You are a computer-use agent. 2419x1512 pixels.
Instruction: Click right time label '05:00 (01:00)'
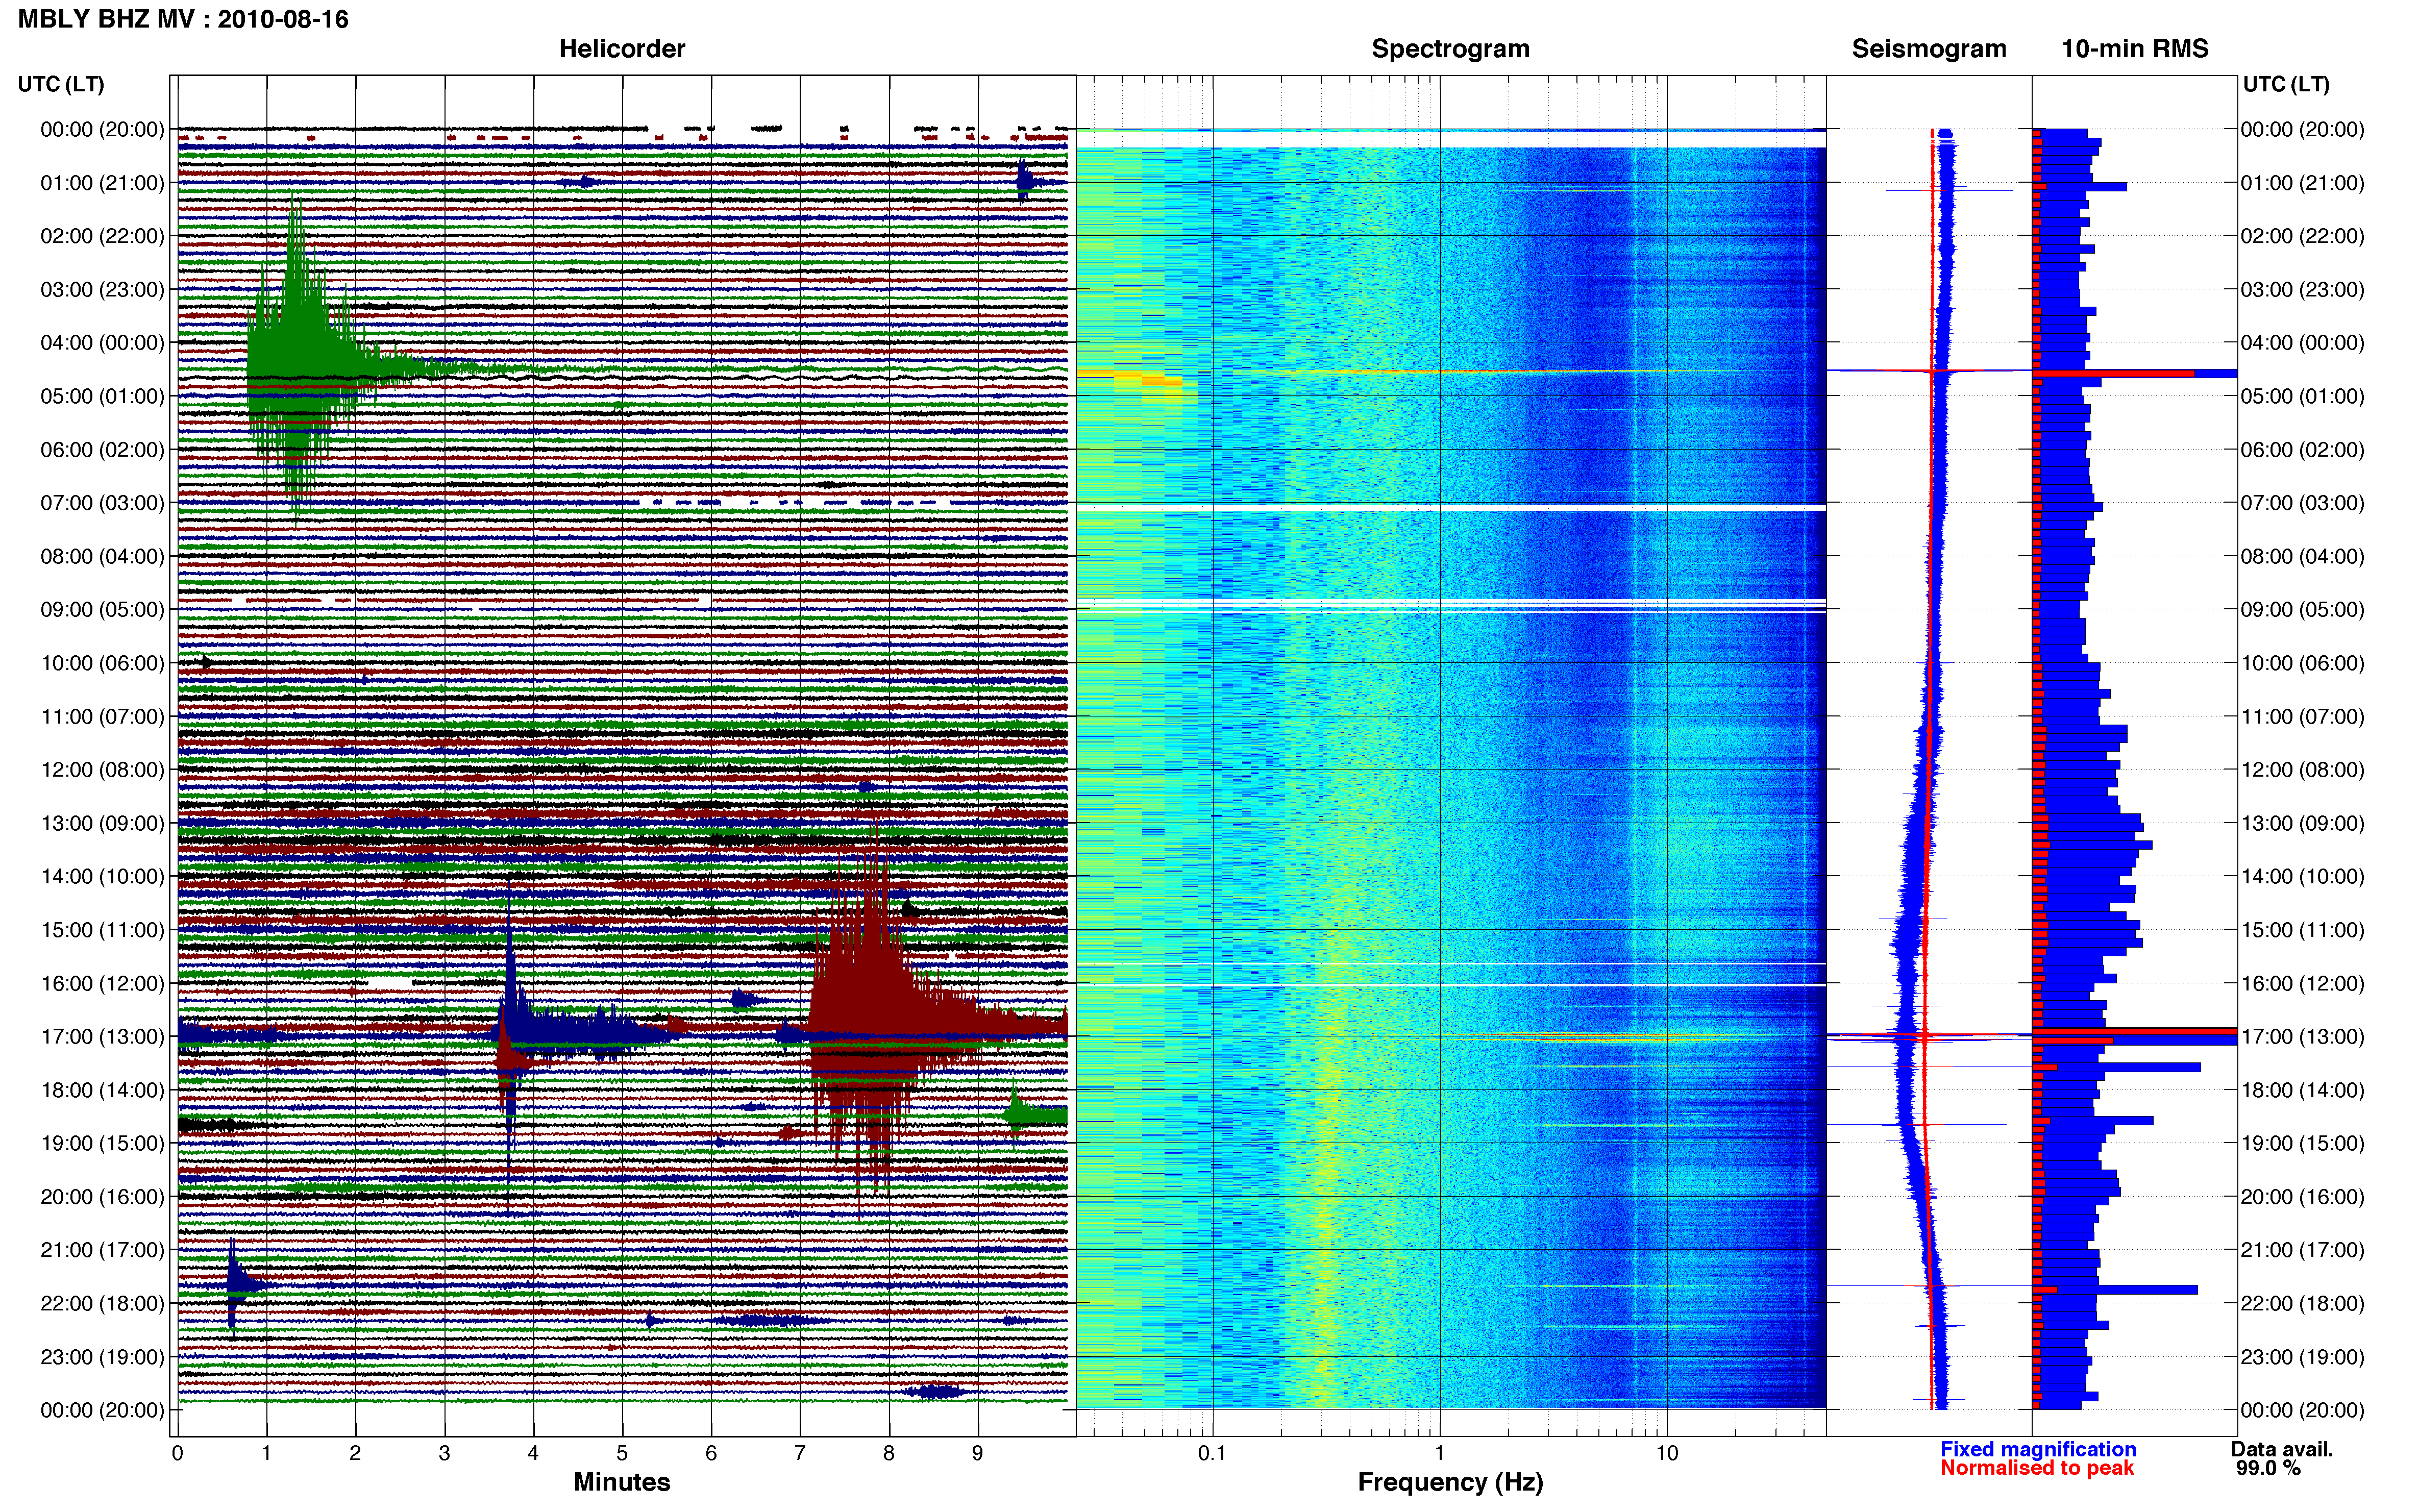pos(2302,396)
